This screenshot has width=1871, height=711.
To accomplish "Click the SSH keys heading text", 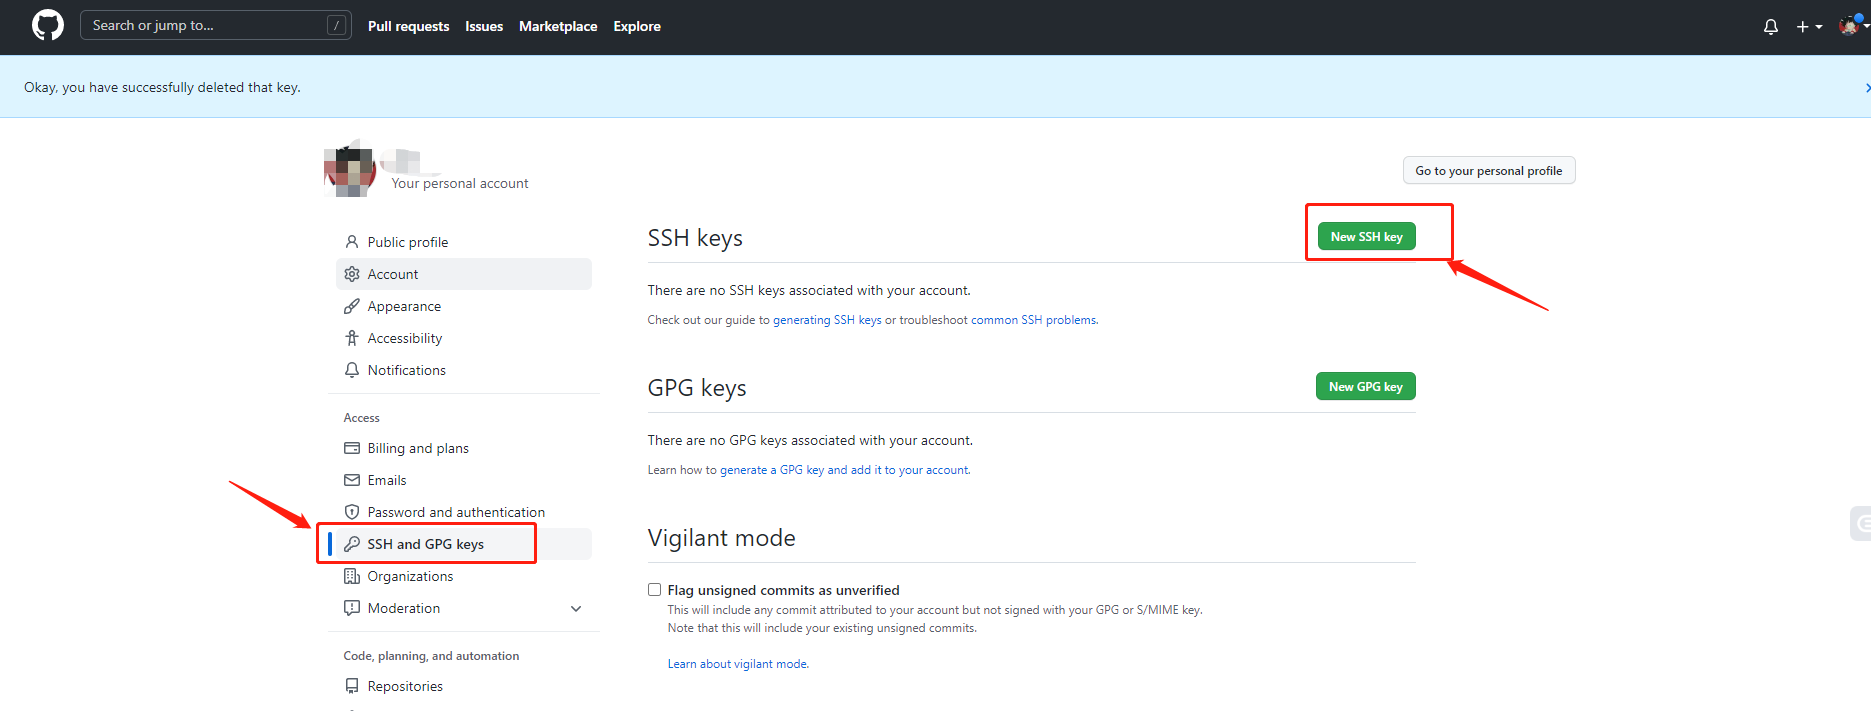I will click(695, 238).
